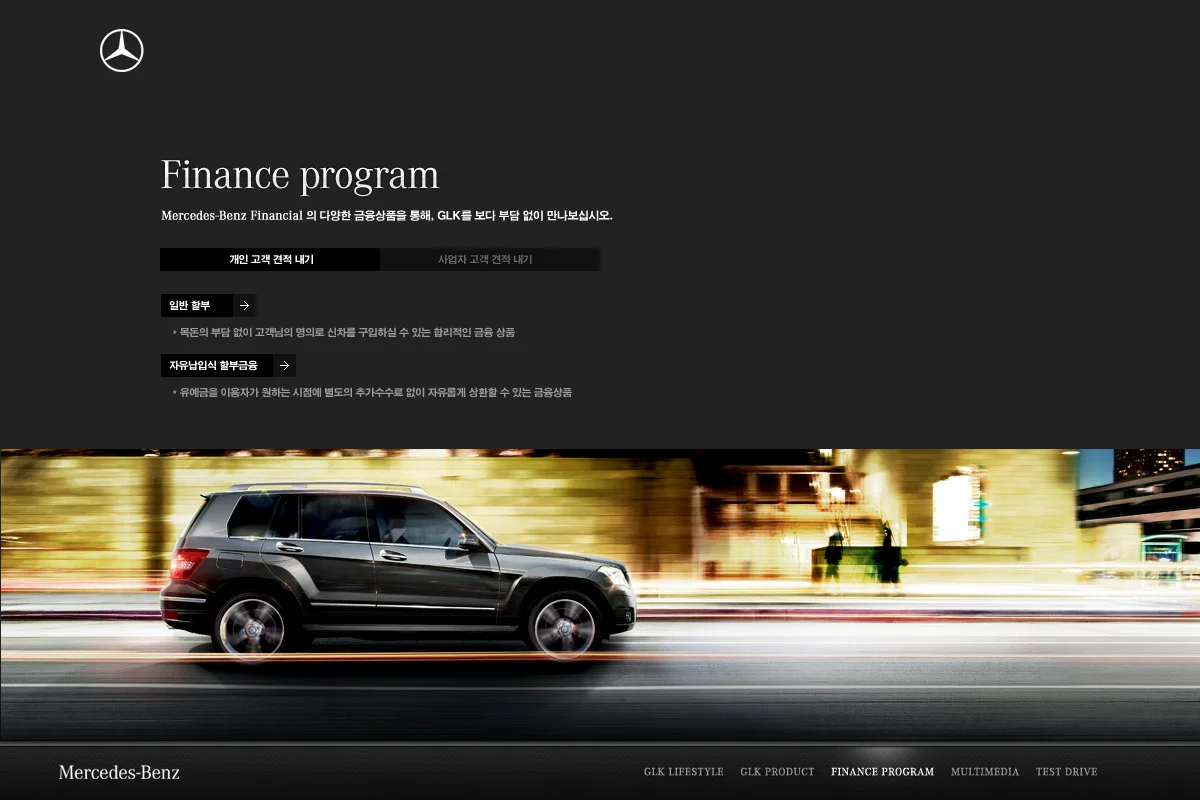Click the arrow icon beside 자유납입식 할부금융
Image resolution: width=1200 pixels, height=800 pixels.
pyautogui.click(x=285, y=365)
